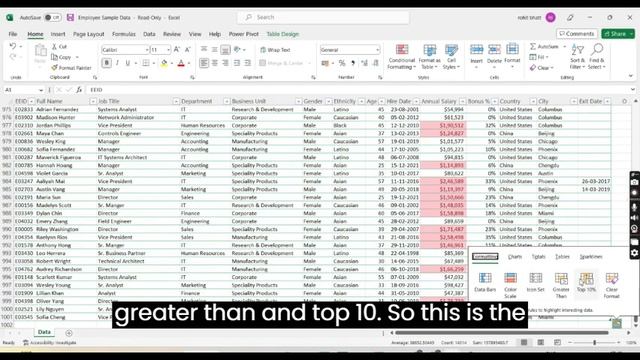Image resolution: width=640 pixels, height=360 pixels.
Task: Click the Insert Function fx icon
Action: 79,90
